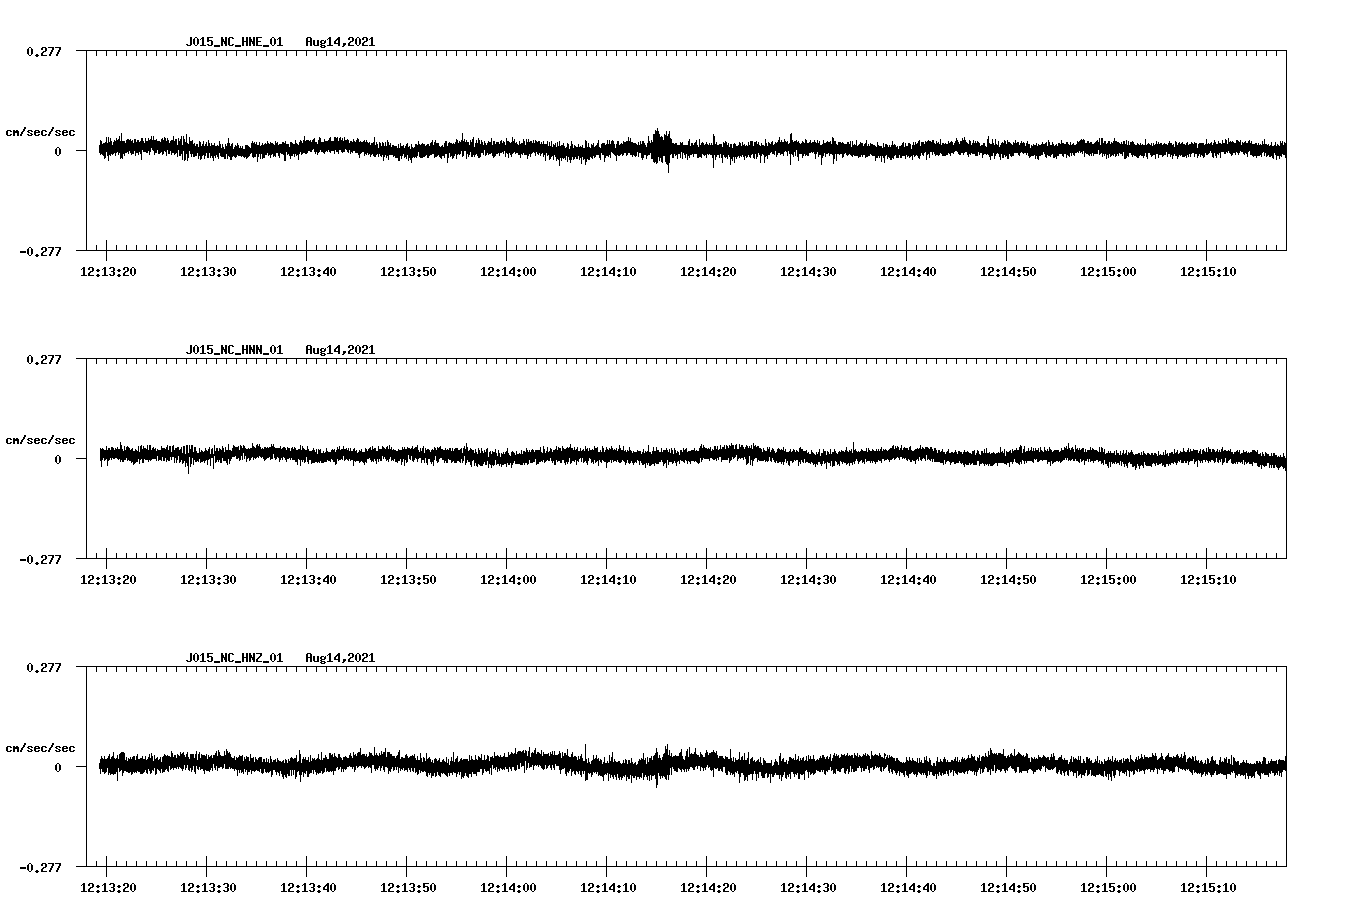Select 12:14:00 time label under HNZ plot

click(508, 887)
